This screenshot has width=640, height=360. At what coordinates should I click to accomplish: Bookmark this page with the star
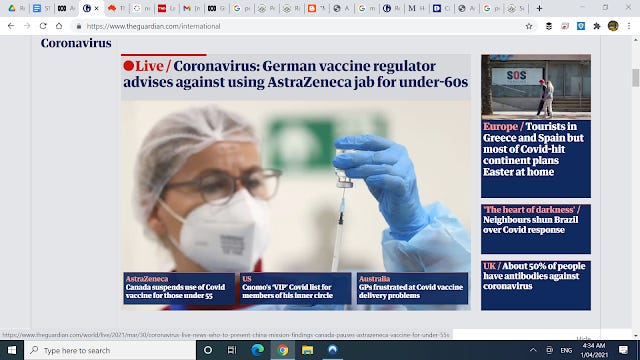(x=529, y=26)
